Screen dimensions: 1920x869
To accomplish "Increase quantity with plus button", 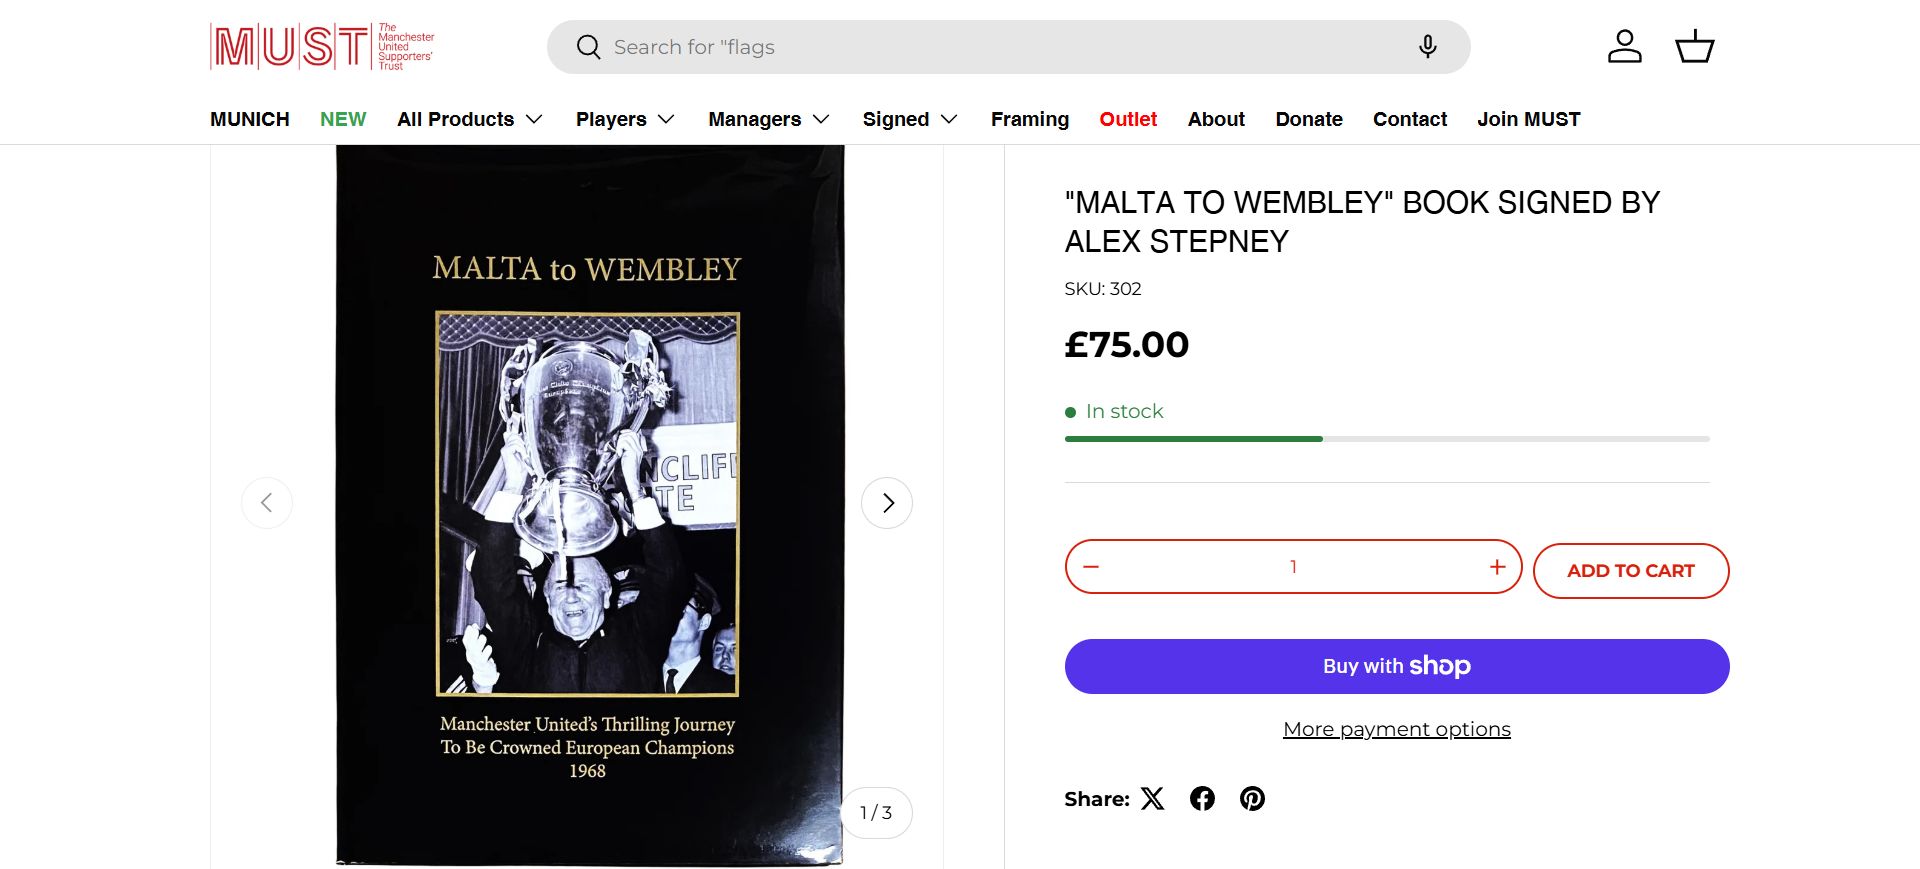I will point(1497,567).
